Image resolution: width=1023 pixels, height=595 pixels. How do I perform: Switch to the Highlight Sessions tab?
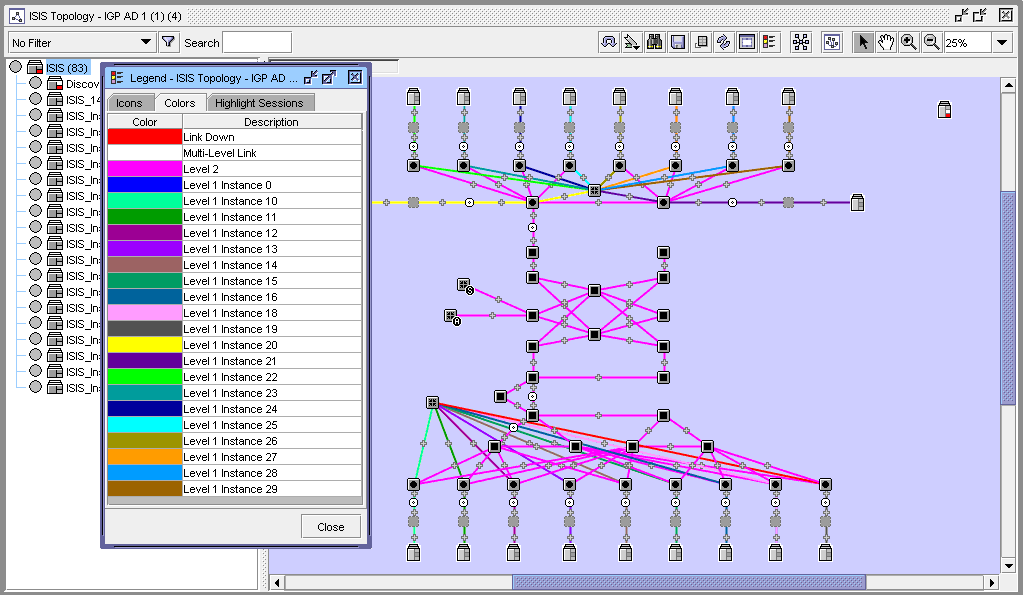(x=259, y=103)
